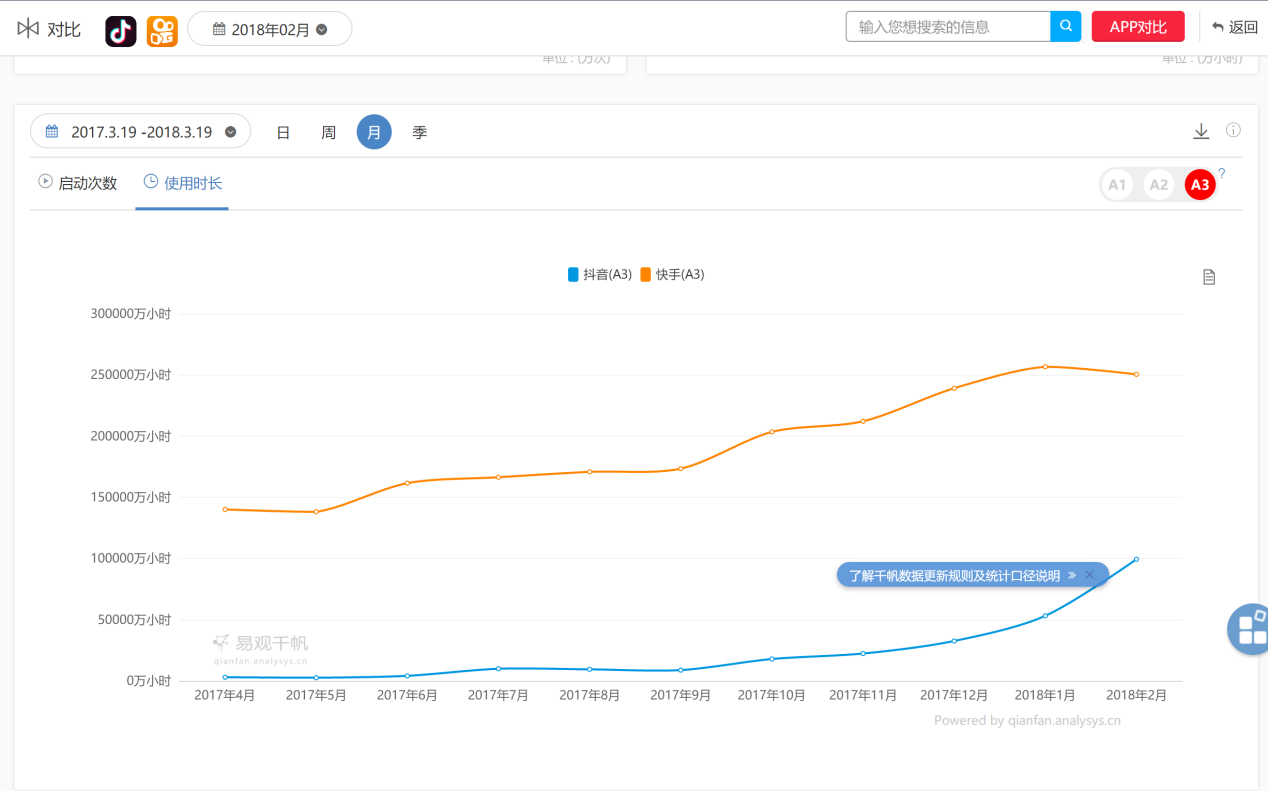Click the Kuaishou orange app icon
The image size is (1268, 791).
coord(162,31)
